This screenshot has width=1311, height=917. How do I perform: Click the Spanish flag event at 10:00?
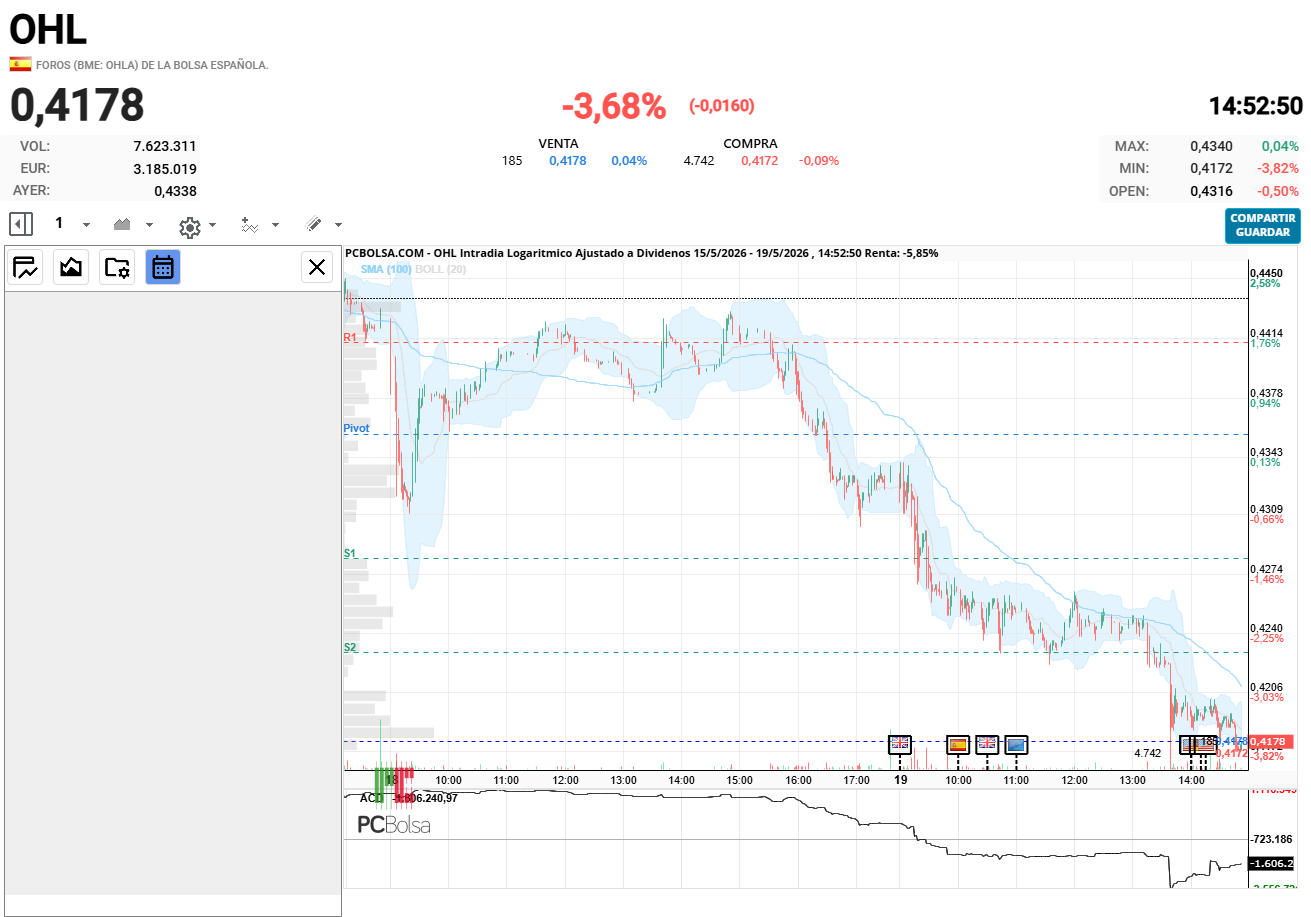[958, 744]
